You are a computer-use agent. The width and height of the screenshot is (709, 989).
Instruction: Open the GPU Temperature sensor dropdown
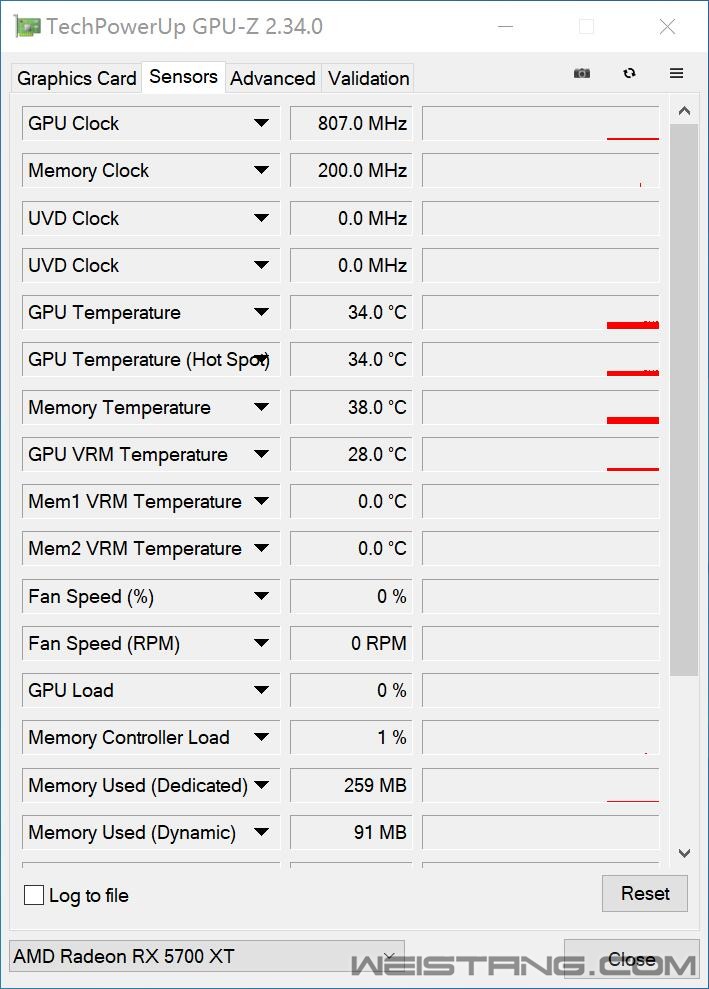261,312
